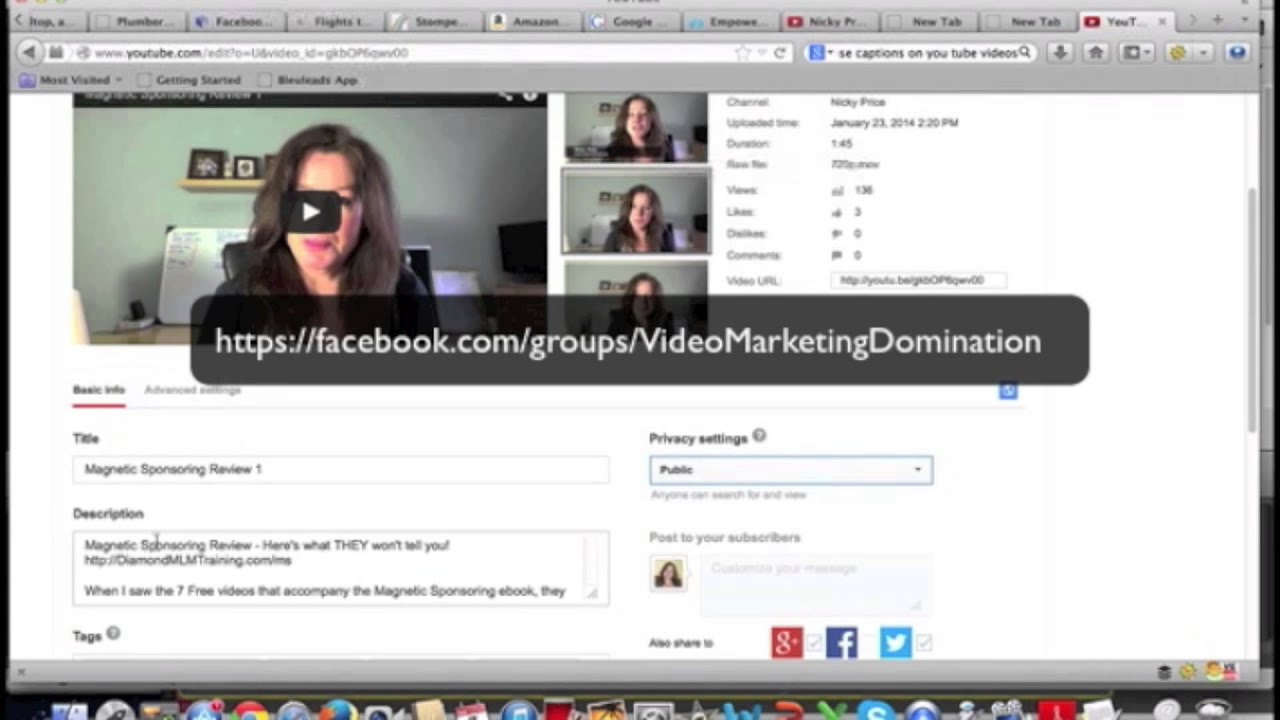Open the bookmarks menu toolbar icon
The image size is (1280, 720).
point(1136,52)
